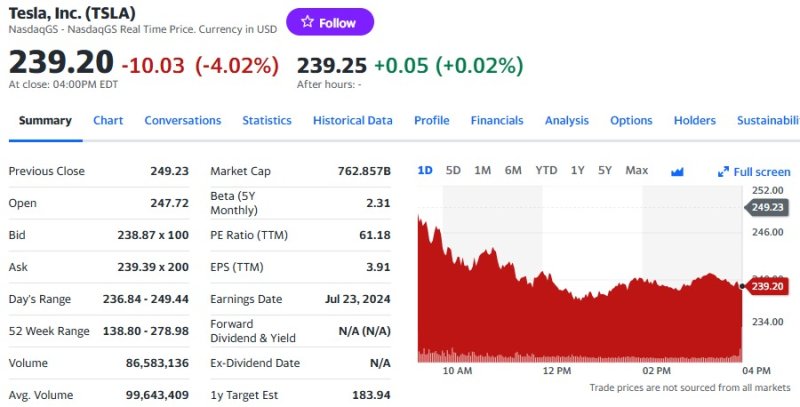
Task: Go to the Conversations tab
Action: tap(183, 121)
